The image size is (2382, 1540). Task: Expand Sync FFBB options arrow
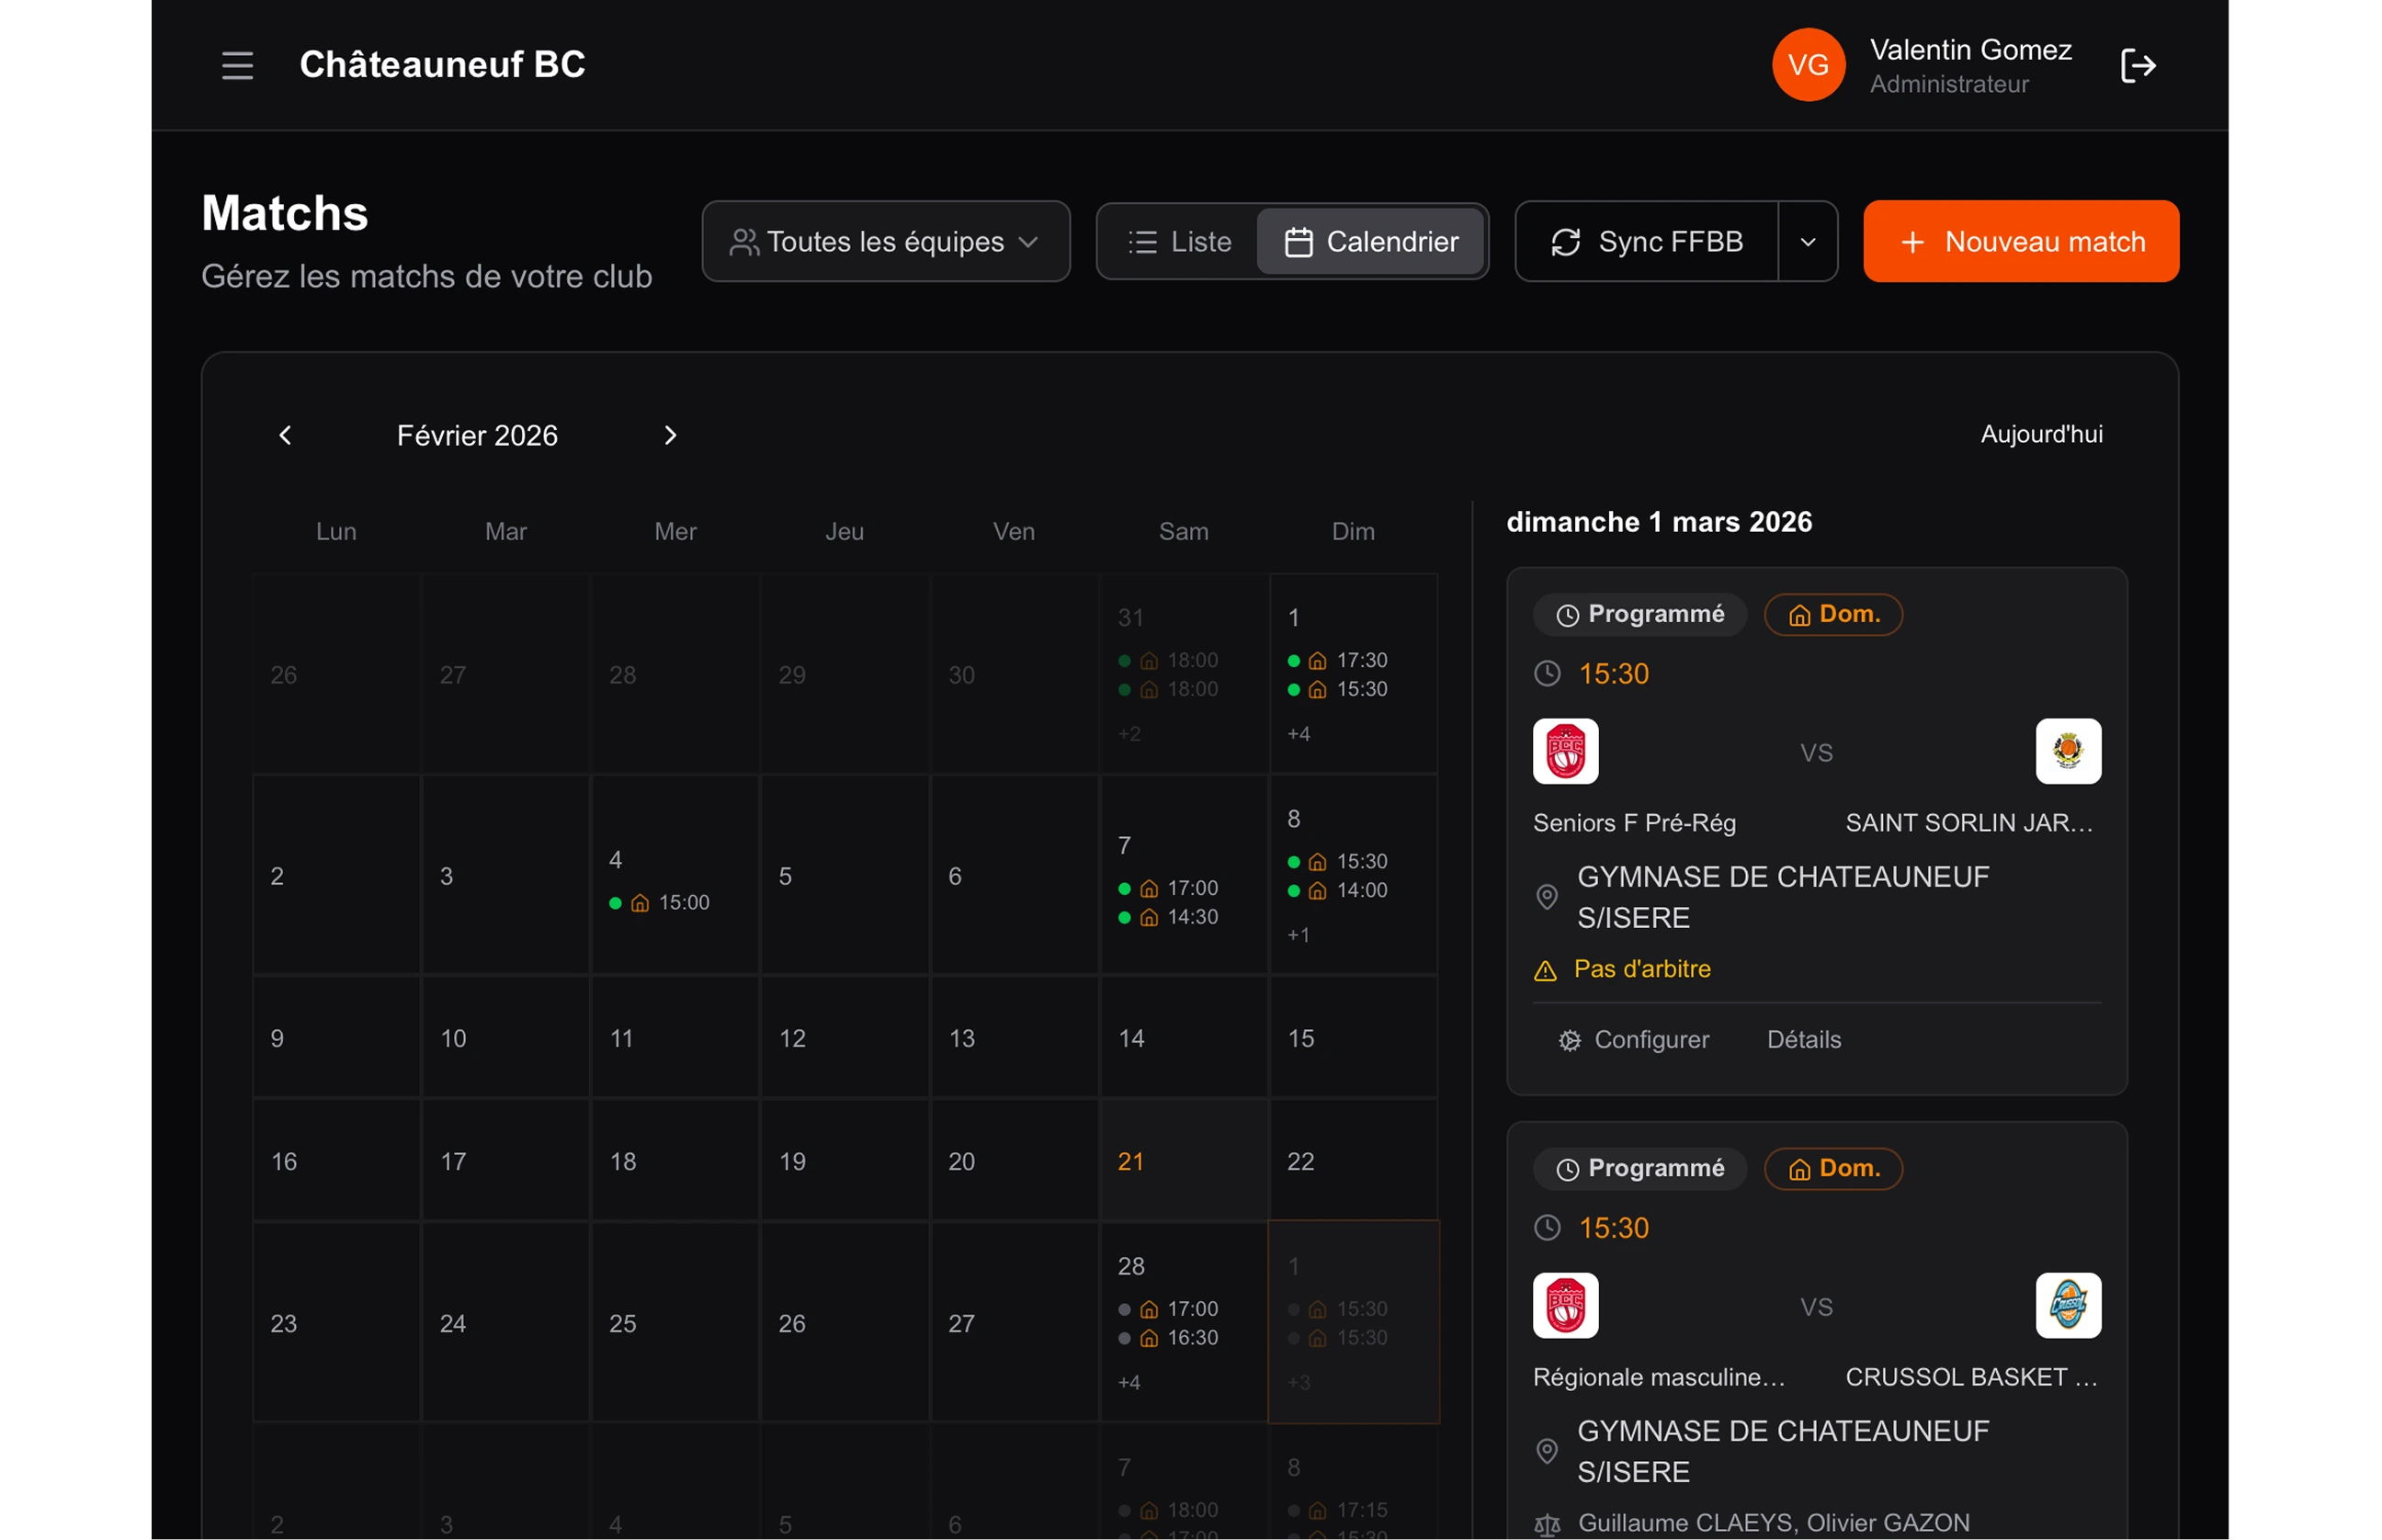coord(1807,242)
